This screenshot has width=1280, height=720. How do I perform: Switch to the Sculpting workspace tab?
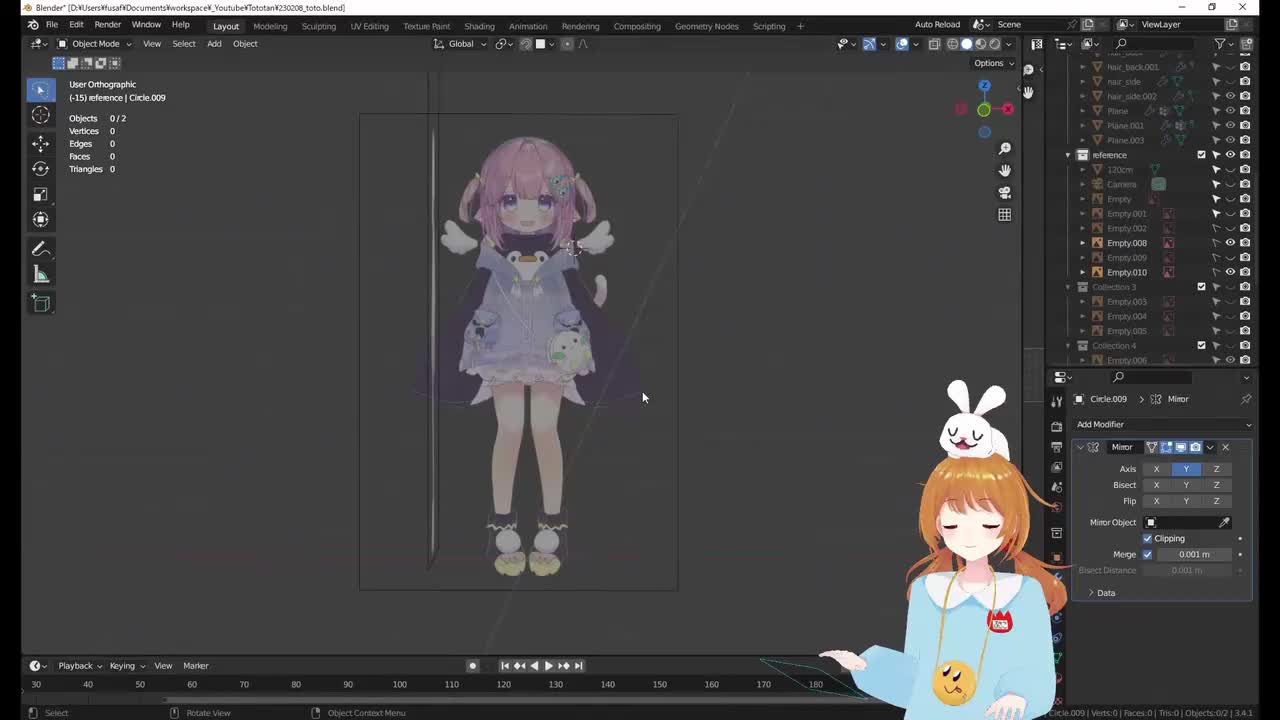pyautogui.click(x=319, y=26)
